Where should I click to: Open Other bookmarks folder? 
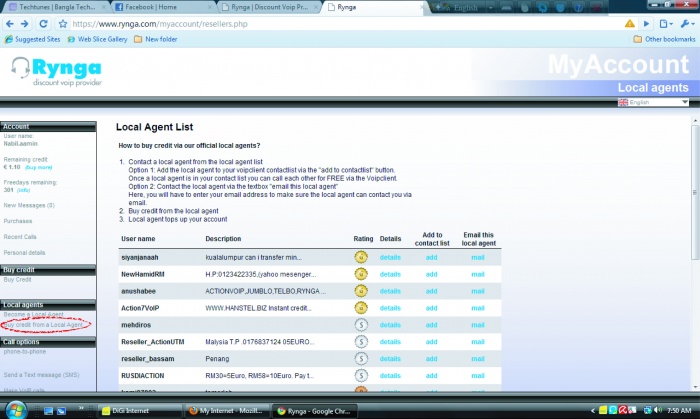click(x=664, y=39)
